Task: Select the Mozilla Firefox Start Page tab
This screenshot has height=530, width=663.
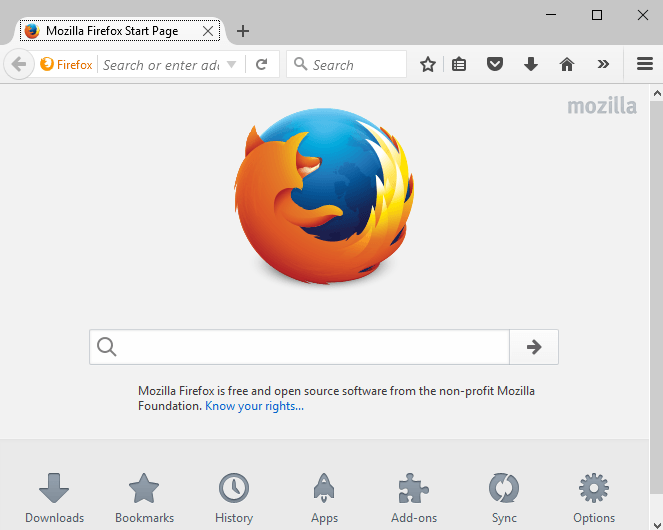Action: pos(110,31)
